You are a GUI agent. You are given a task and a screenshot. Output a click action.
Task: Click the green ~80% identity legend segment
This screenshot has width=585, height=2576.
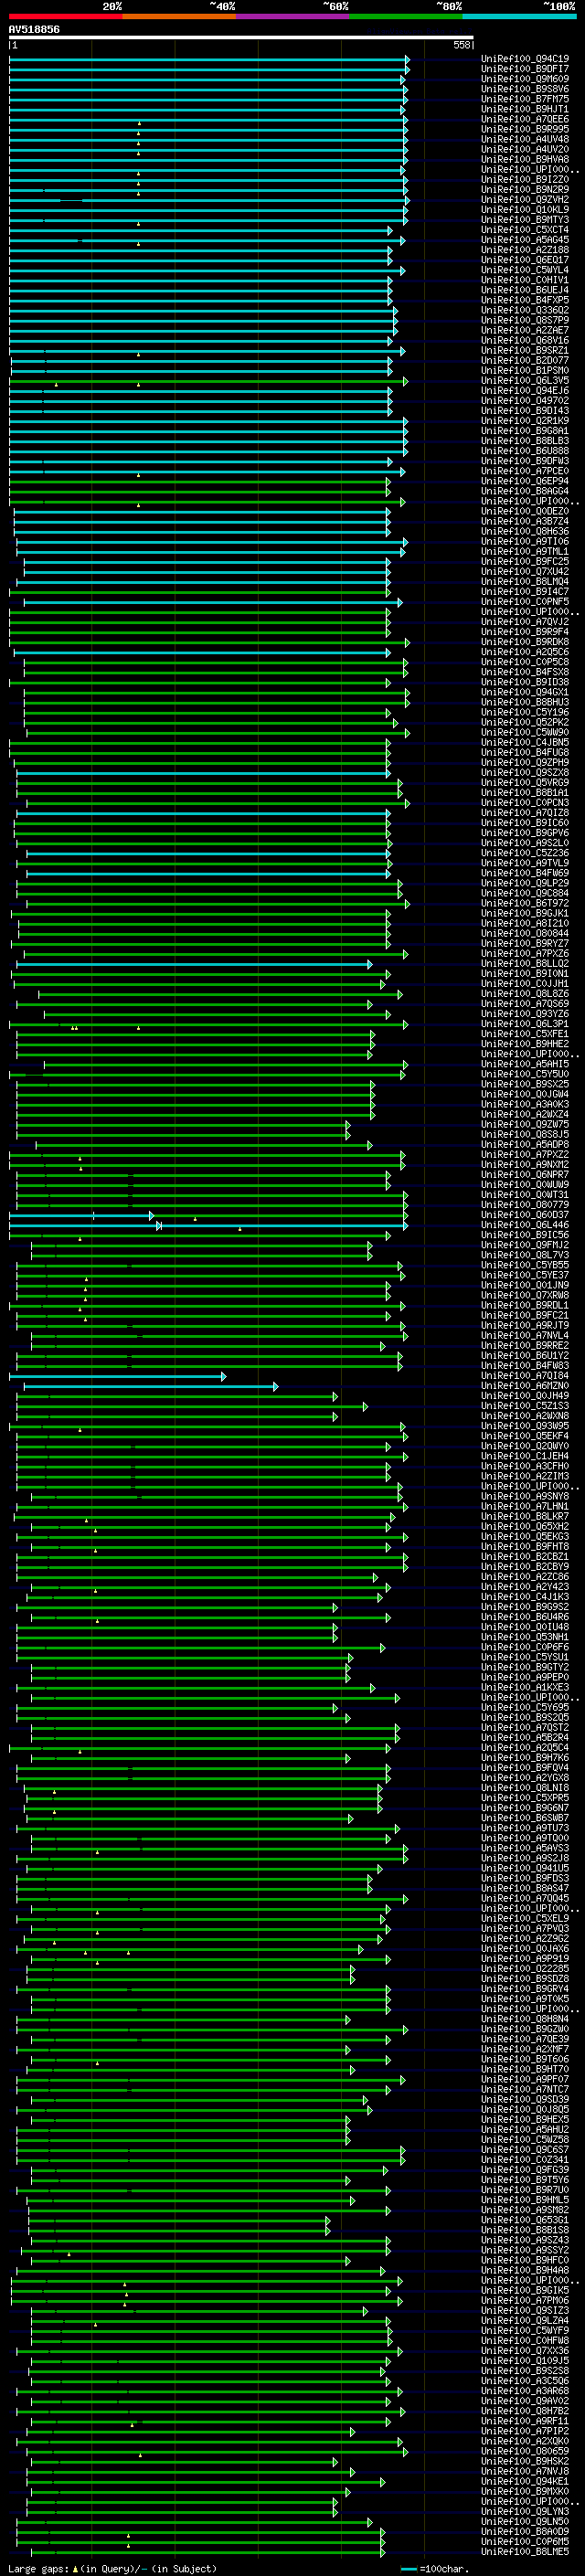(x=406, y=16)
